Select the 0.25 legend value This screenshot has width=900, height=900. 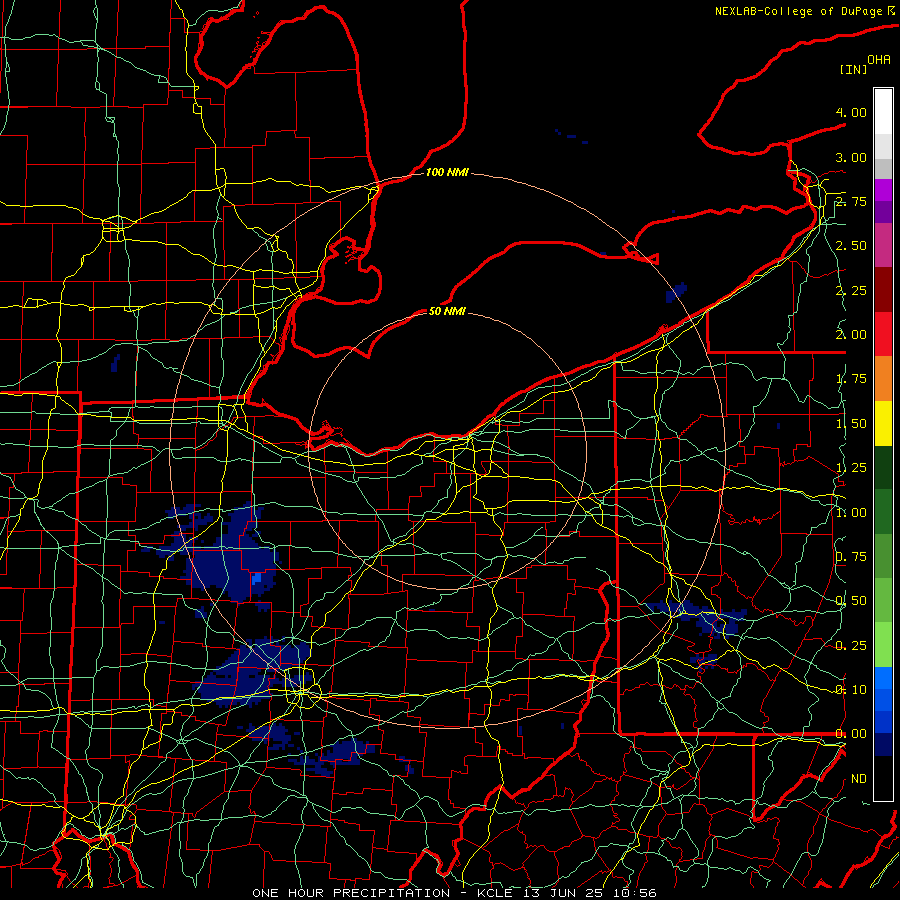pos(851,646)
